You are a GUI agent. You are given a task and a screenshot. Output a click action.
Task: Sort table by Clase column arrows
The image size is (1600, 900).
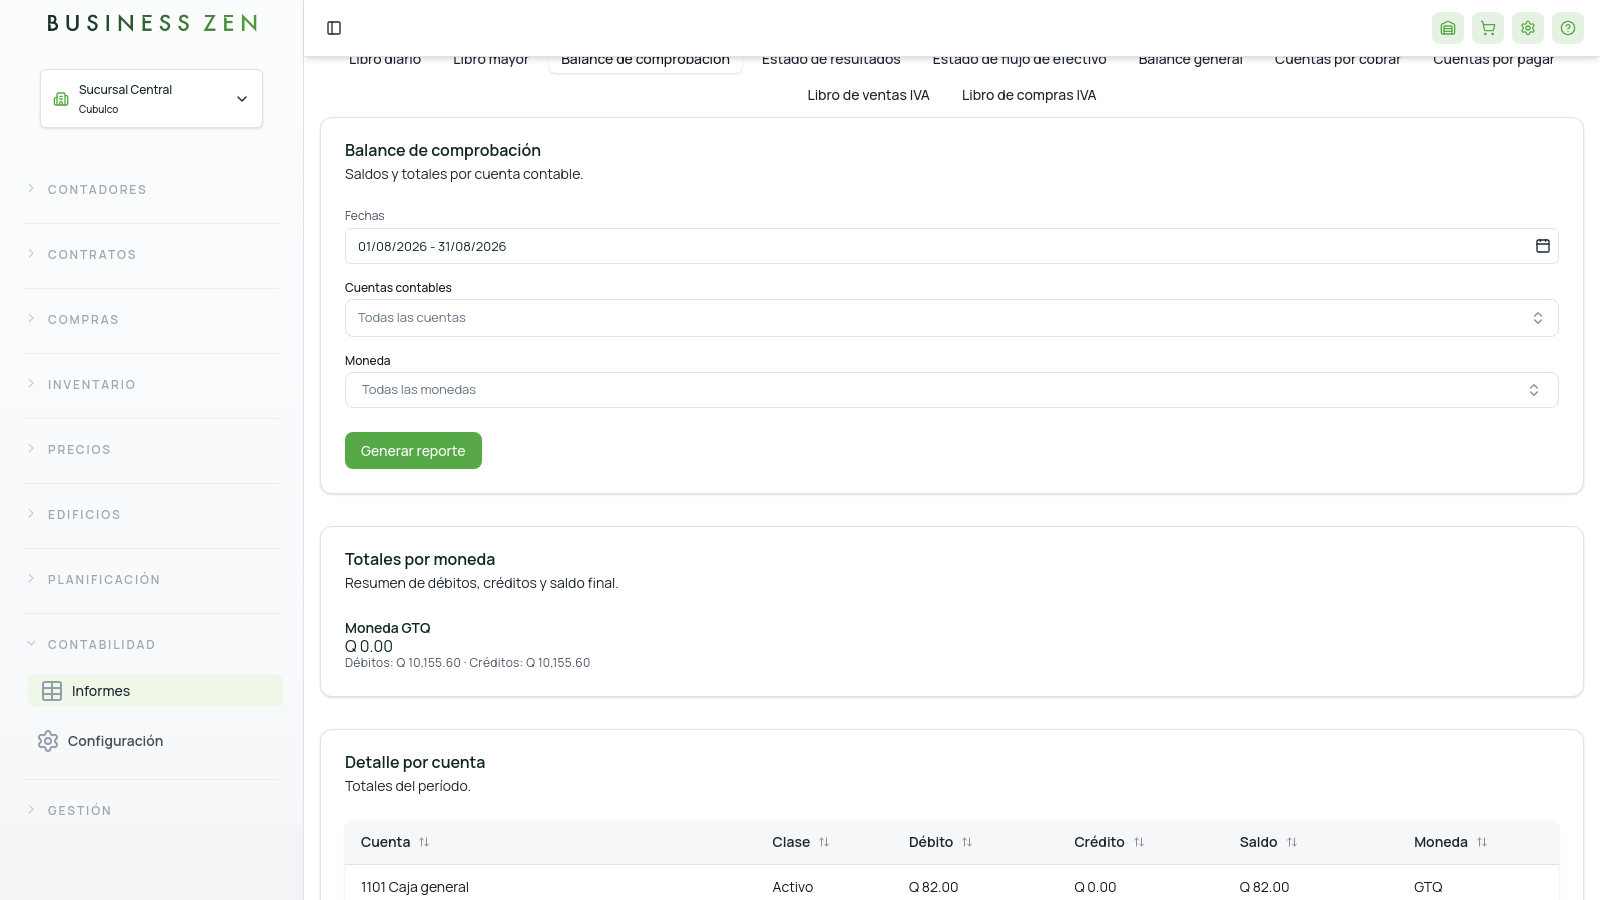[x=824, y=842]
